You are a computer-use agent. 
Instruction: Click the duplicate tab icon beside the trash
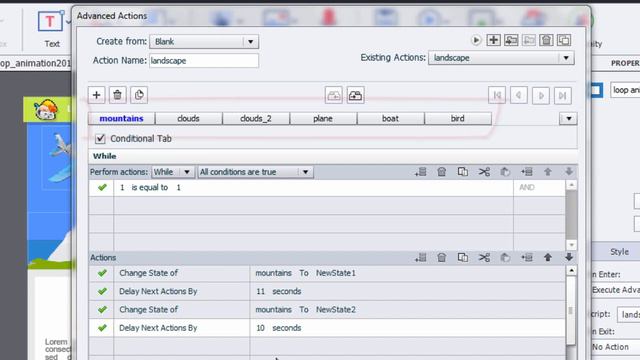click(139, 95)
